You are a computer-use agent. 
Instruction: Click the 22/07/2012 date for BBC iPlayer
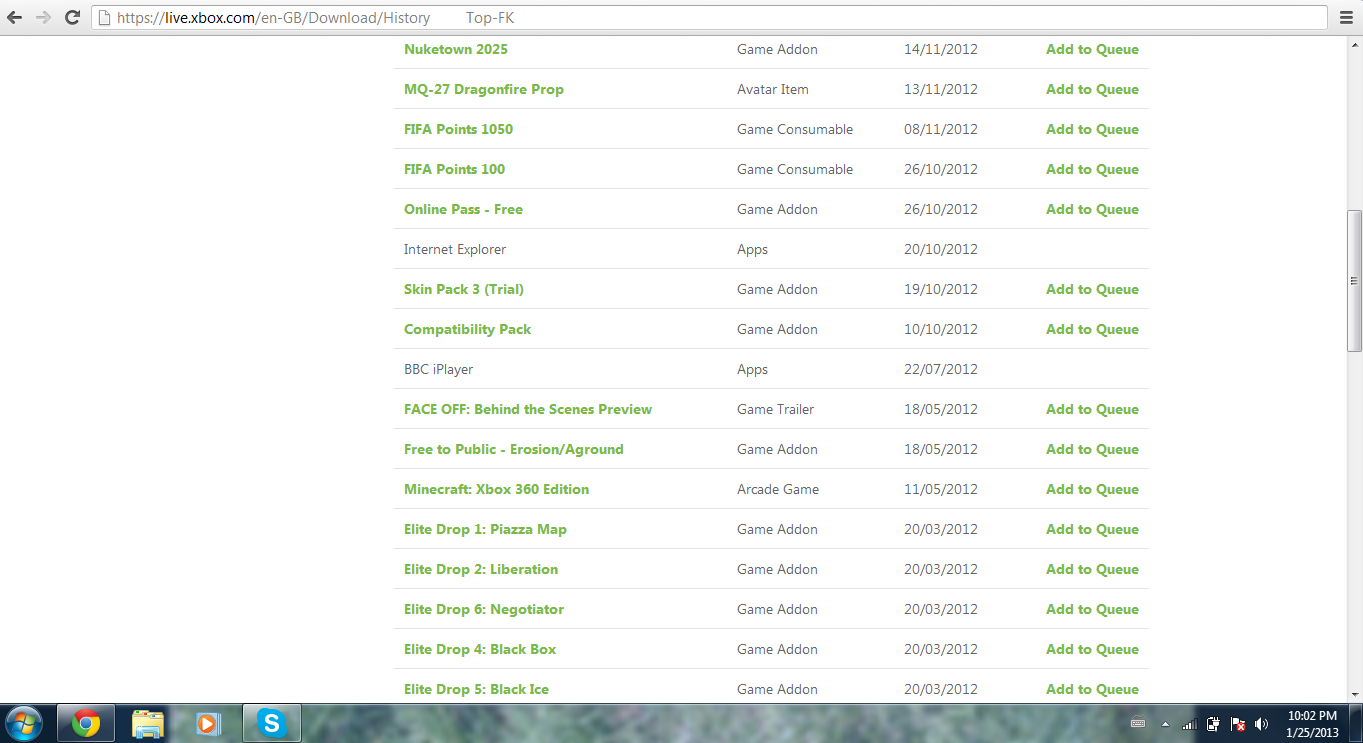(x=941, y=369)
